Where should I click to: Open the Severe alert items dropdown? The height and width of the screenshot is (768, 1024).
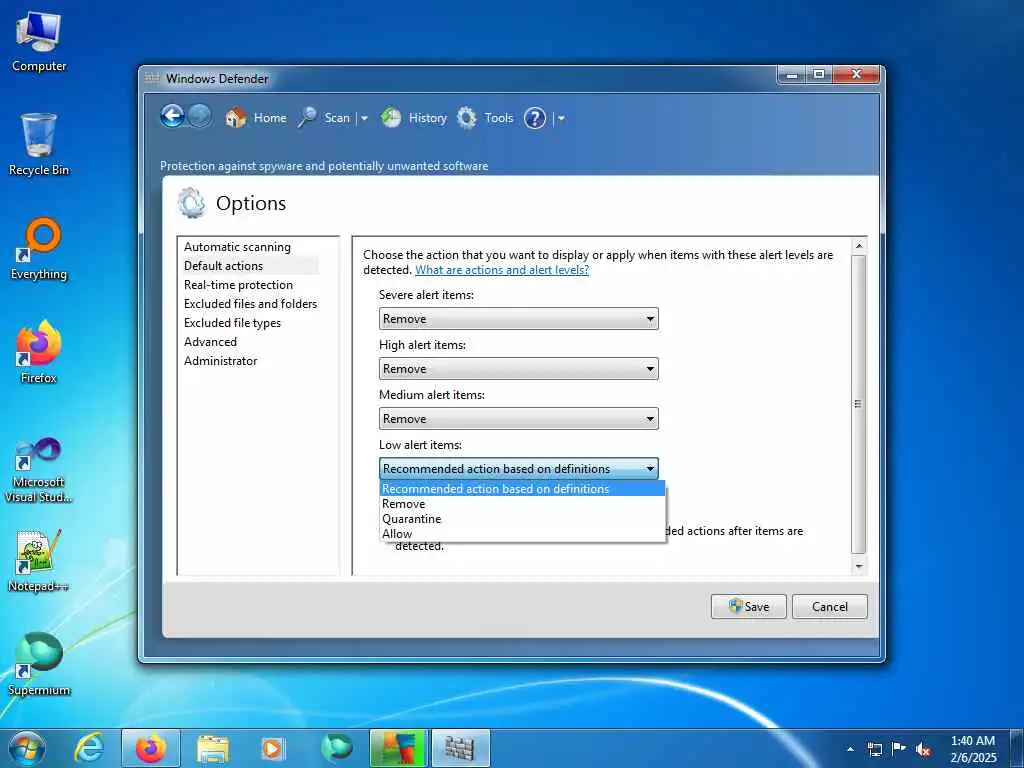(519, 319)
